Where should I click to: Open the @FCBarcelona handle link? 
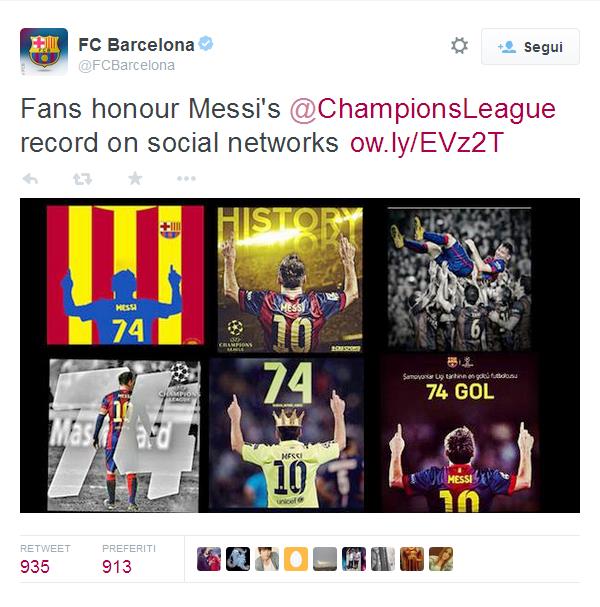pyautogui.click(x=127, y=65)
